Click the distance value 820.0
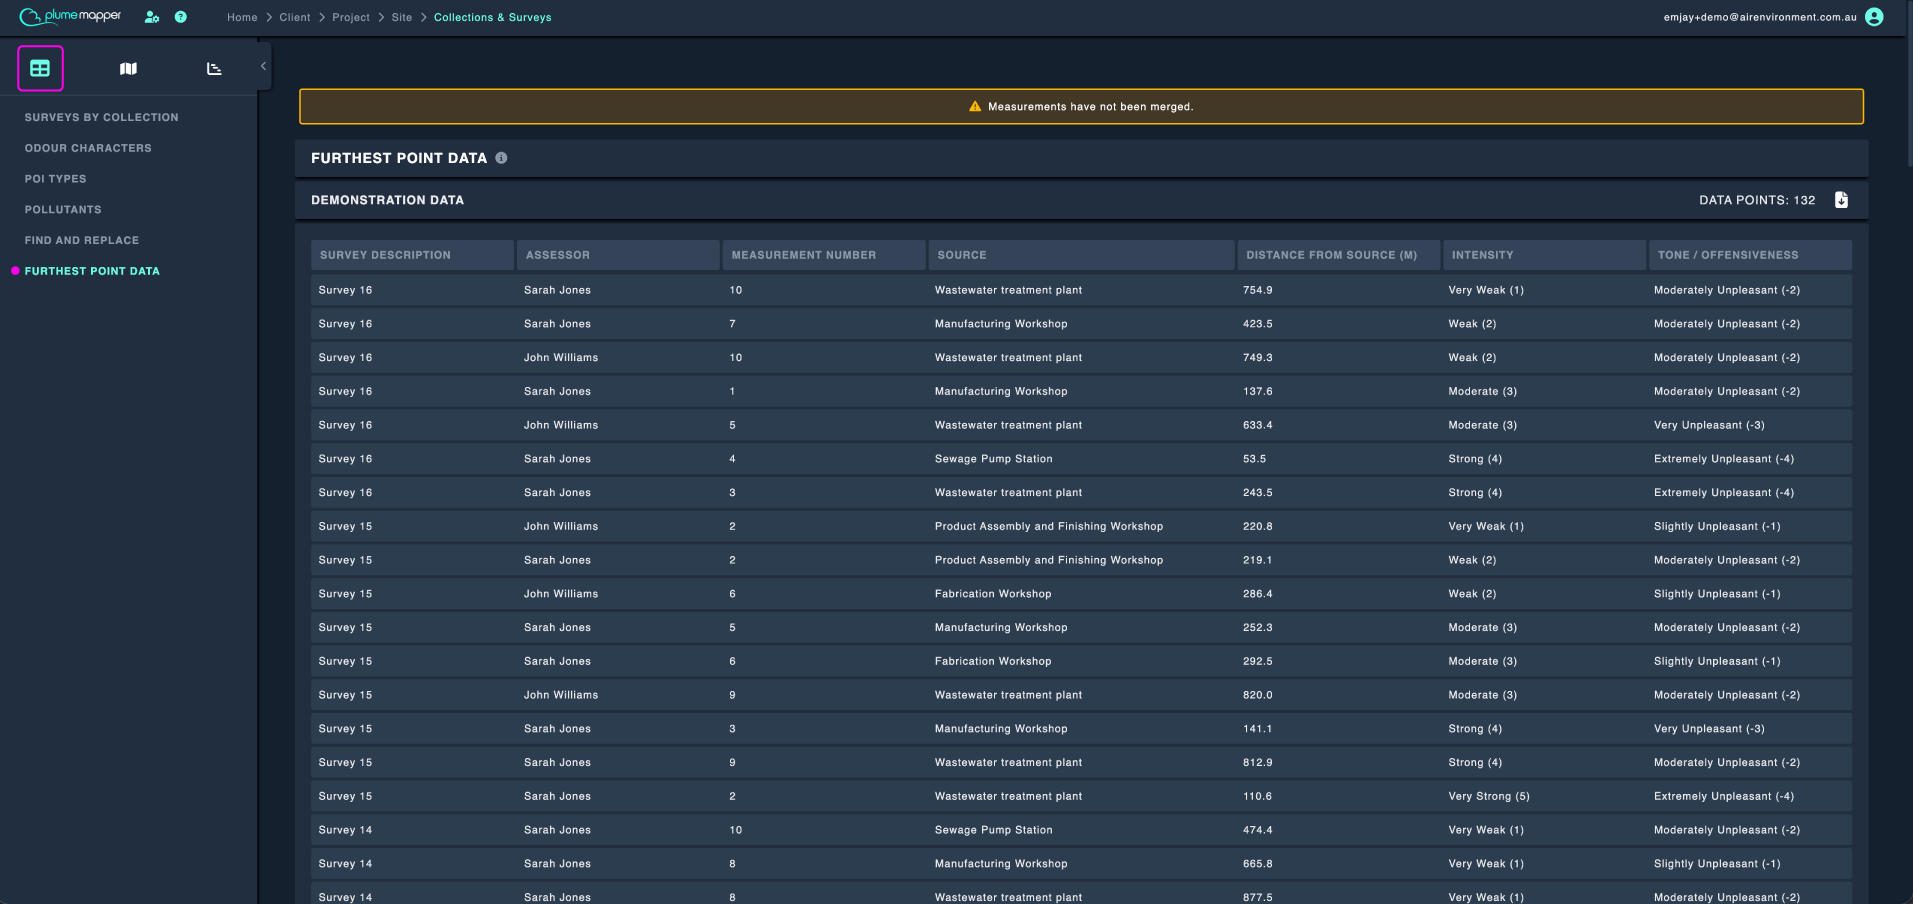Image resolution: width=1913 pixels, height=904 pixels. 1258,695
